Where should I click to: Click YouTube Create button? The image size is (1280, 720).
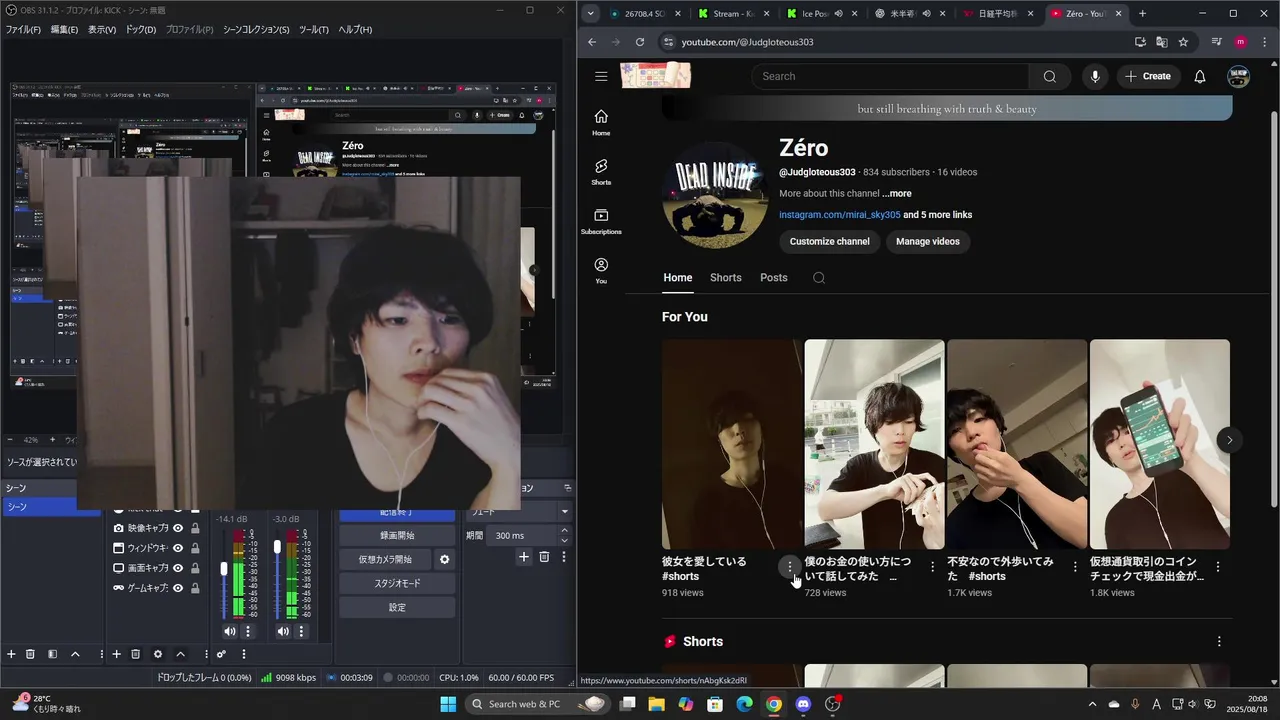tap(1147, 76)
